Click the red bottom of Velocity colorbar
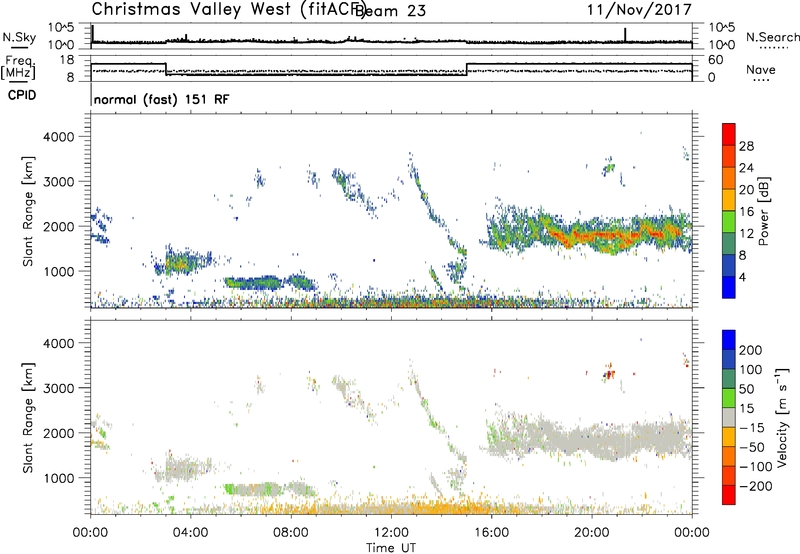Image resolution: width=800 pixels, height=554 pixels. coord(729,495)
